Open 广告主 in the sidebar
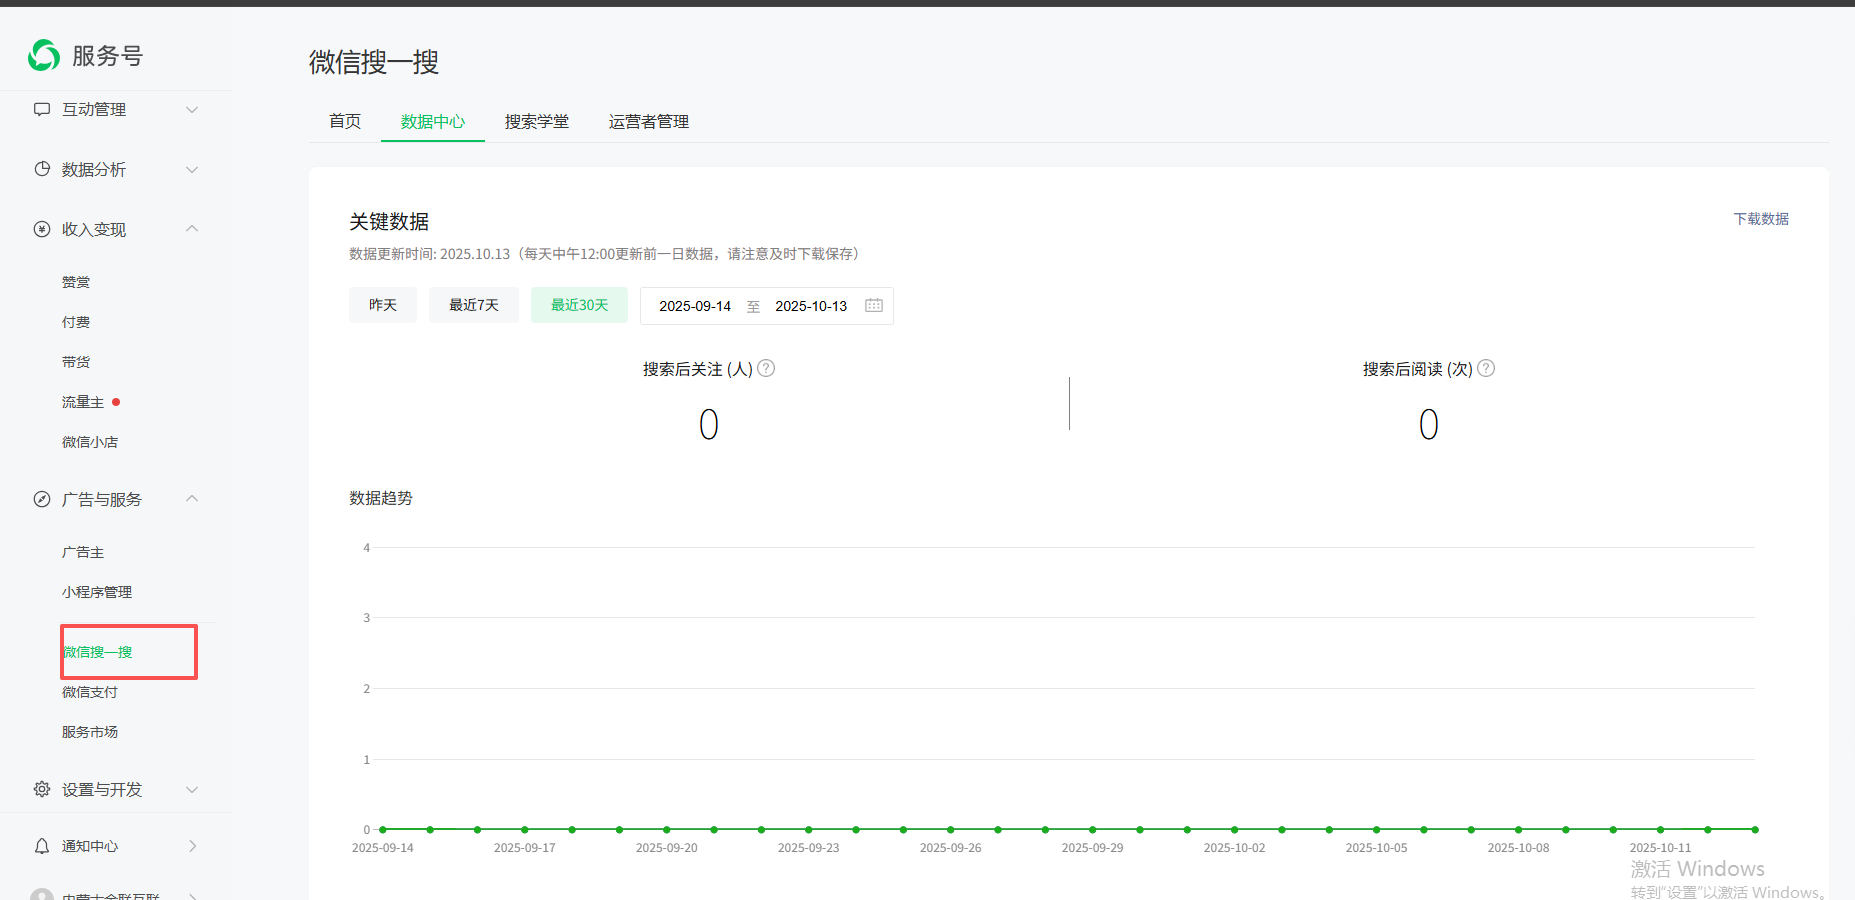 click(83, 552)
